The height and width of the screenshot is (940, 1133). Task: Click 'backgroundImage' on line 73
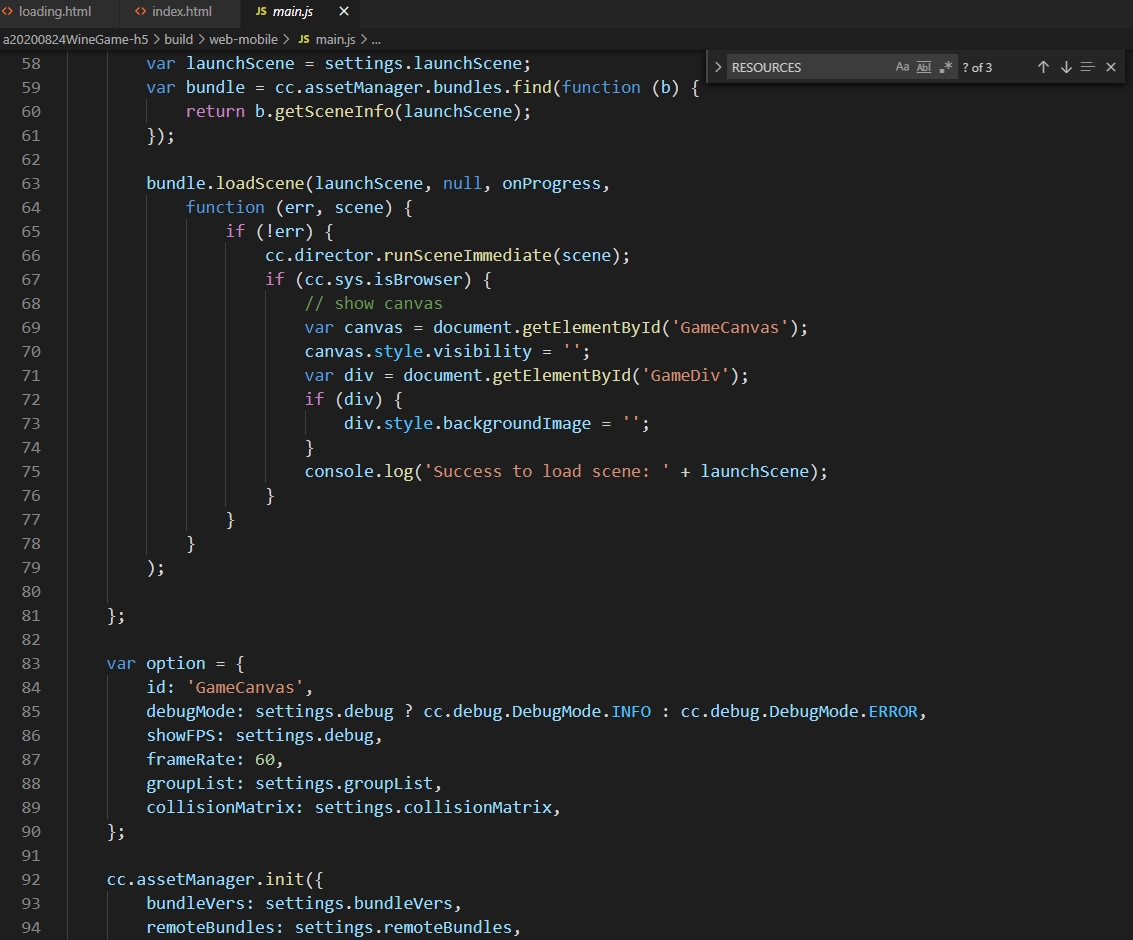(517, 423)
